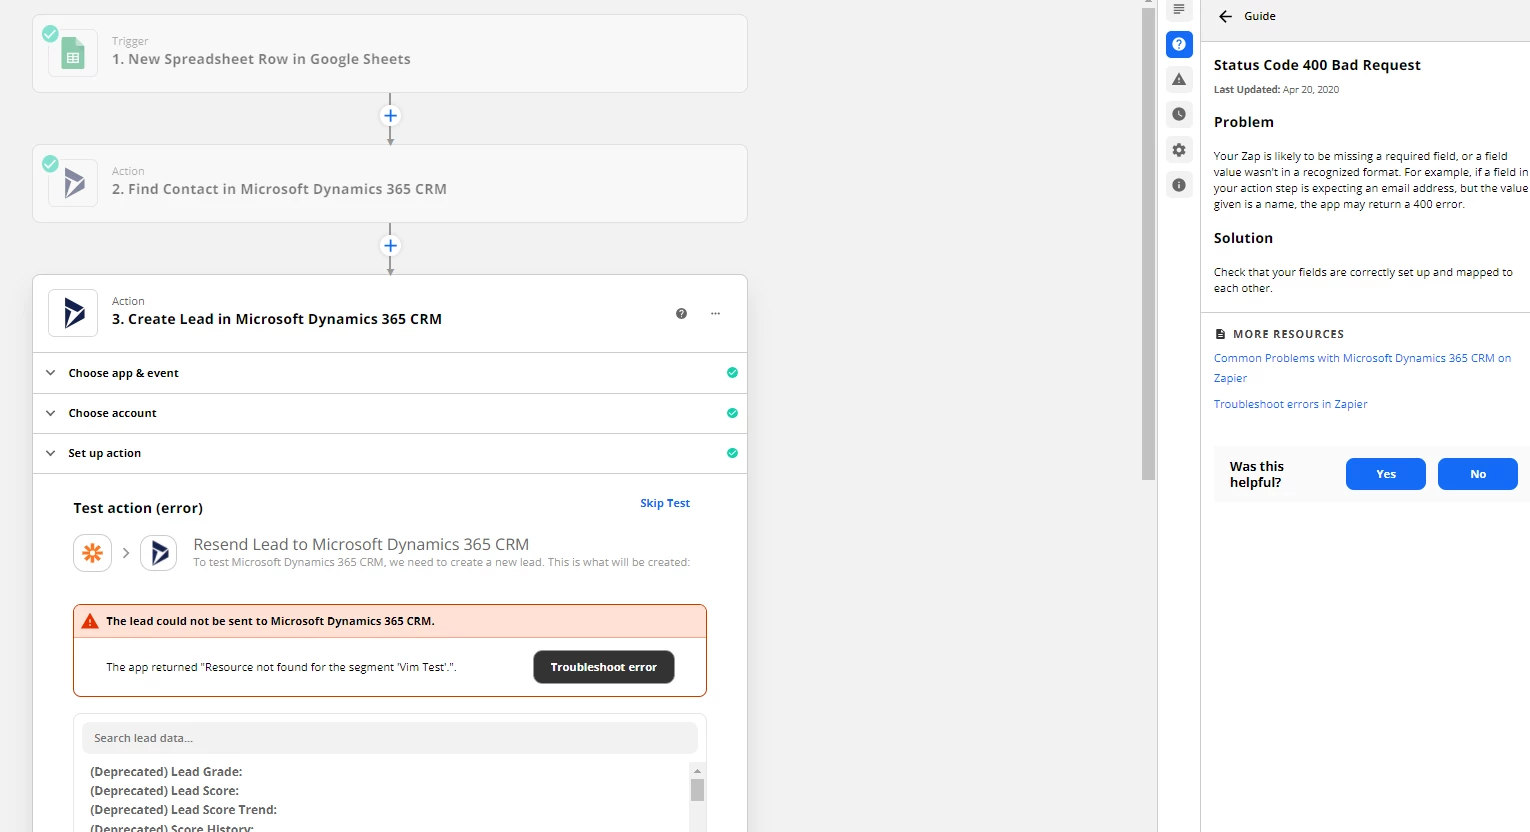Image resolution: width=1530 pixels, height=832 pixels.
Task: Open the three-dot menu on step 3
Action: click(x=715, y=313)
